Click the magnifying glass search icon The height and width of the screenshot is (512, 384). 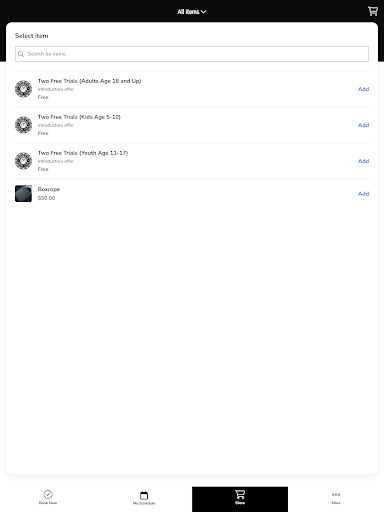21,54
